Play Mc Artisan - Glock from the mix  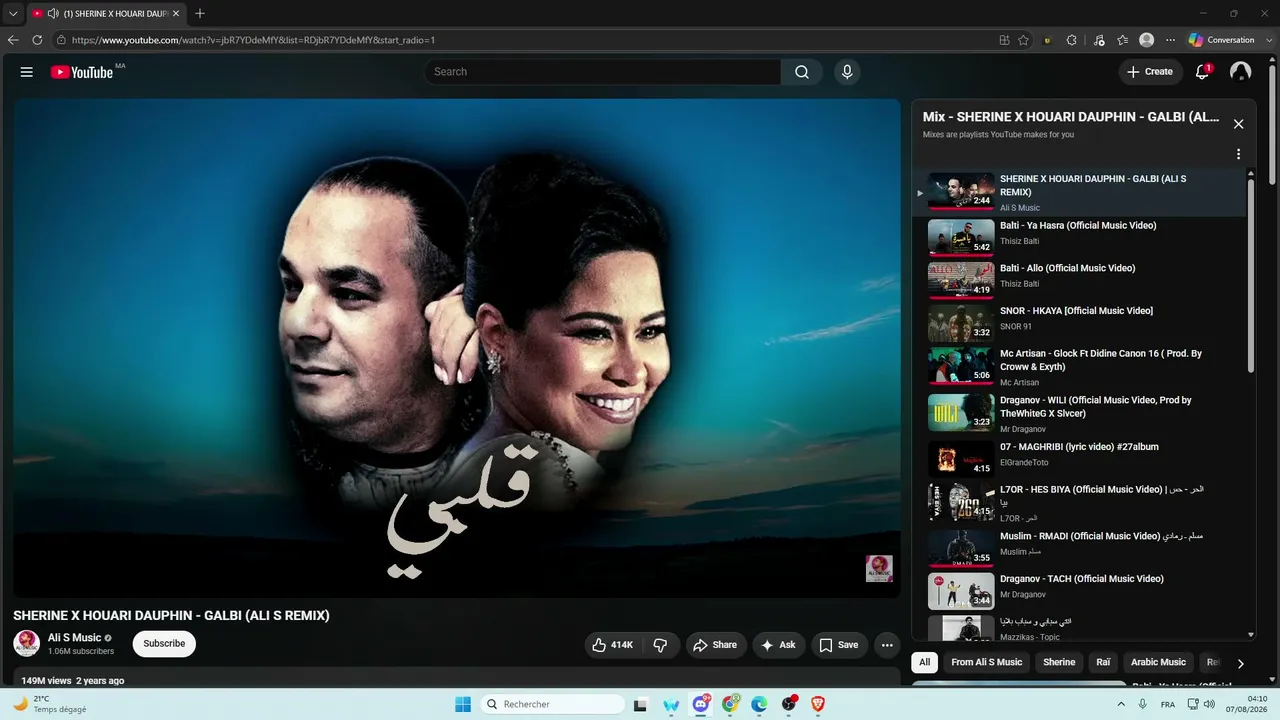(x=1080, y=367)
